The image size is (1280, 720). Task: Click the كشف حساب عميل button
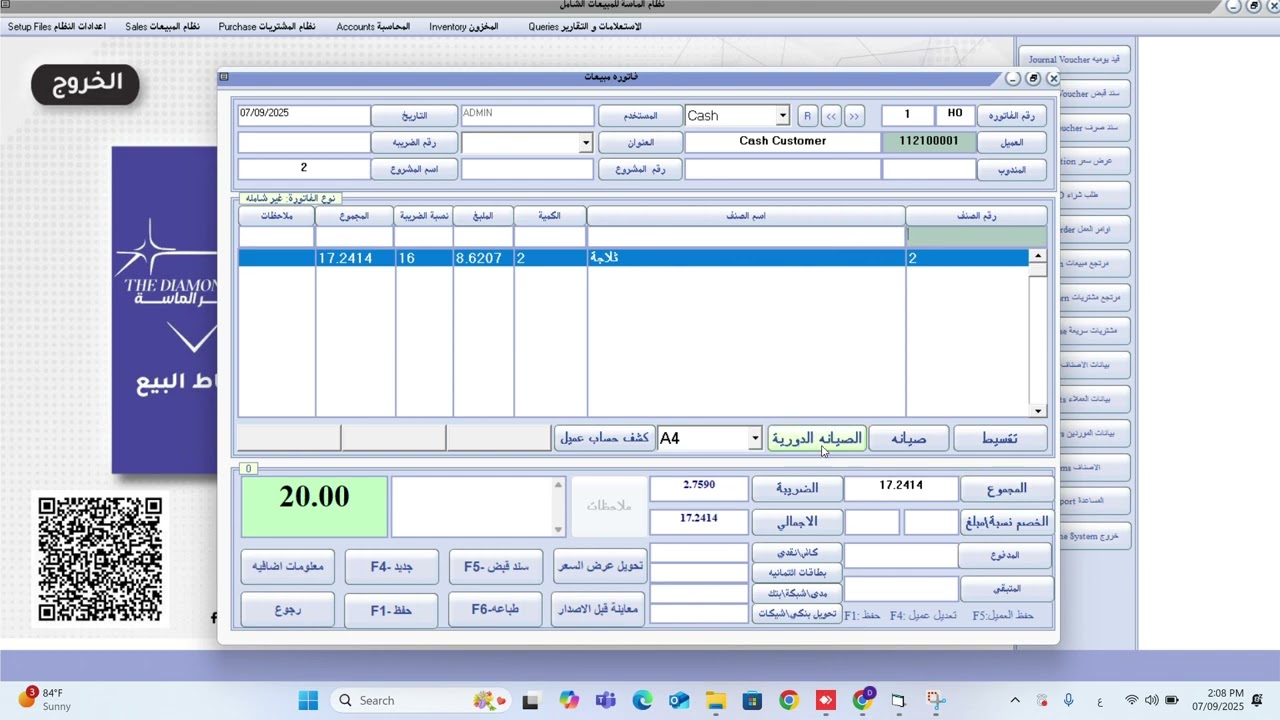pyautogui.click(x=604, y=438)
